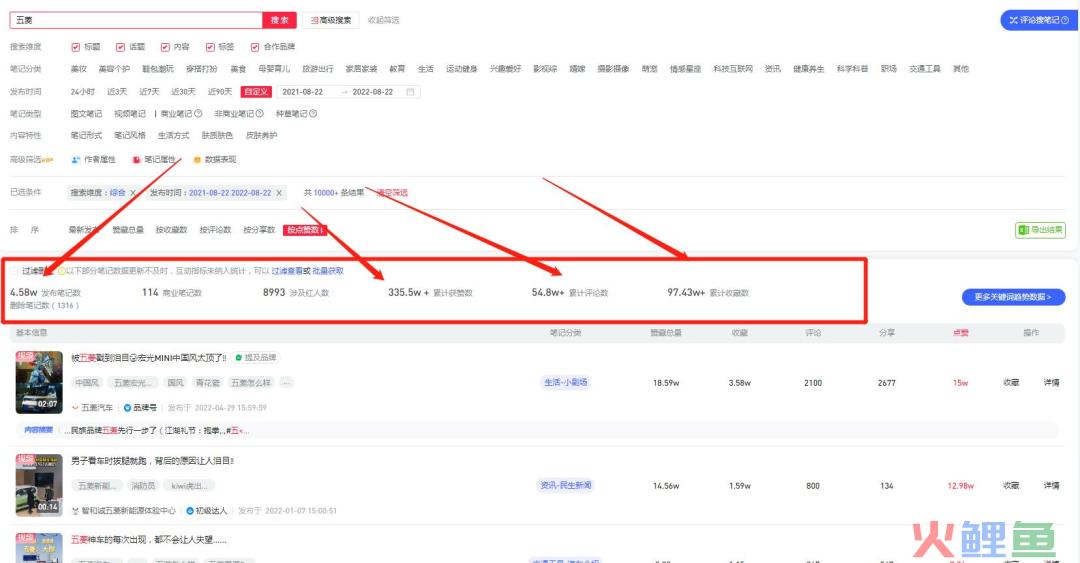Select the 旅游出行 note category
This screenshot has height=563, width=1080.
318,69
